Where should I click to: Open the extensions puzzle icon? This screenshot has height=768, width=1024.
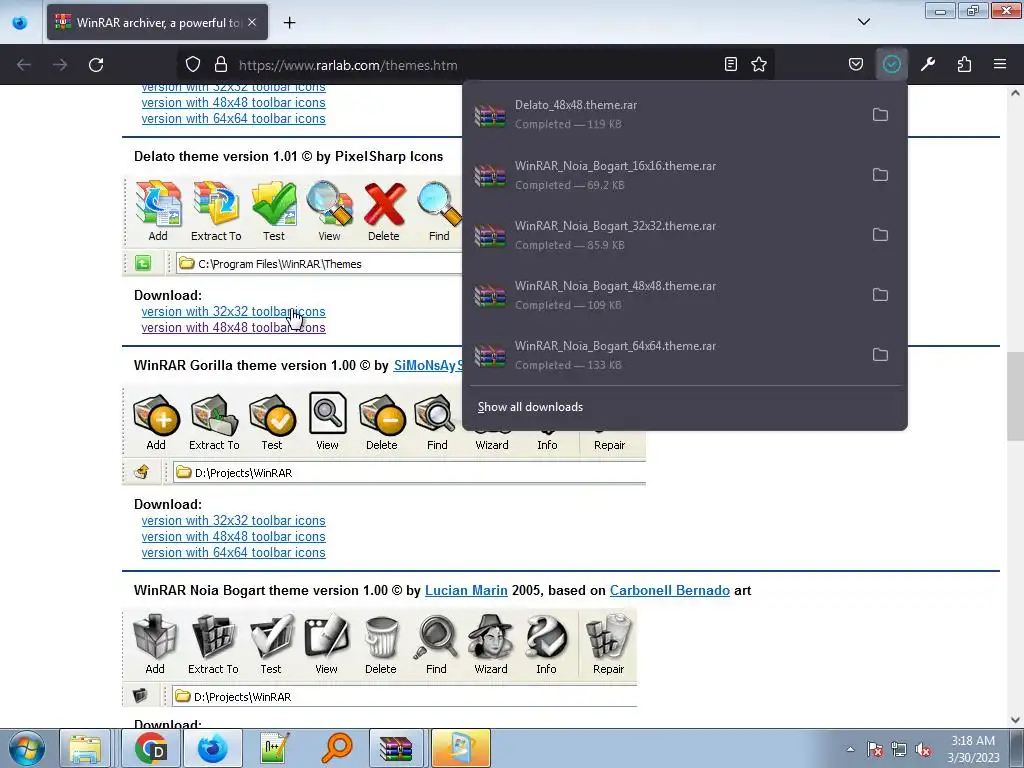(964, 65)
